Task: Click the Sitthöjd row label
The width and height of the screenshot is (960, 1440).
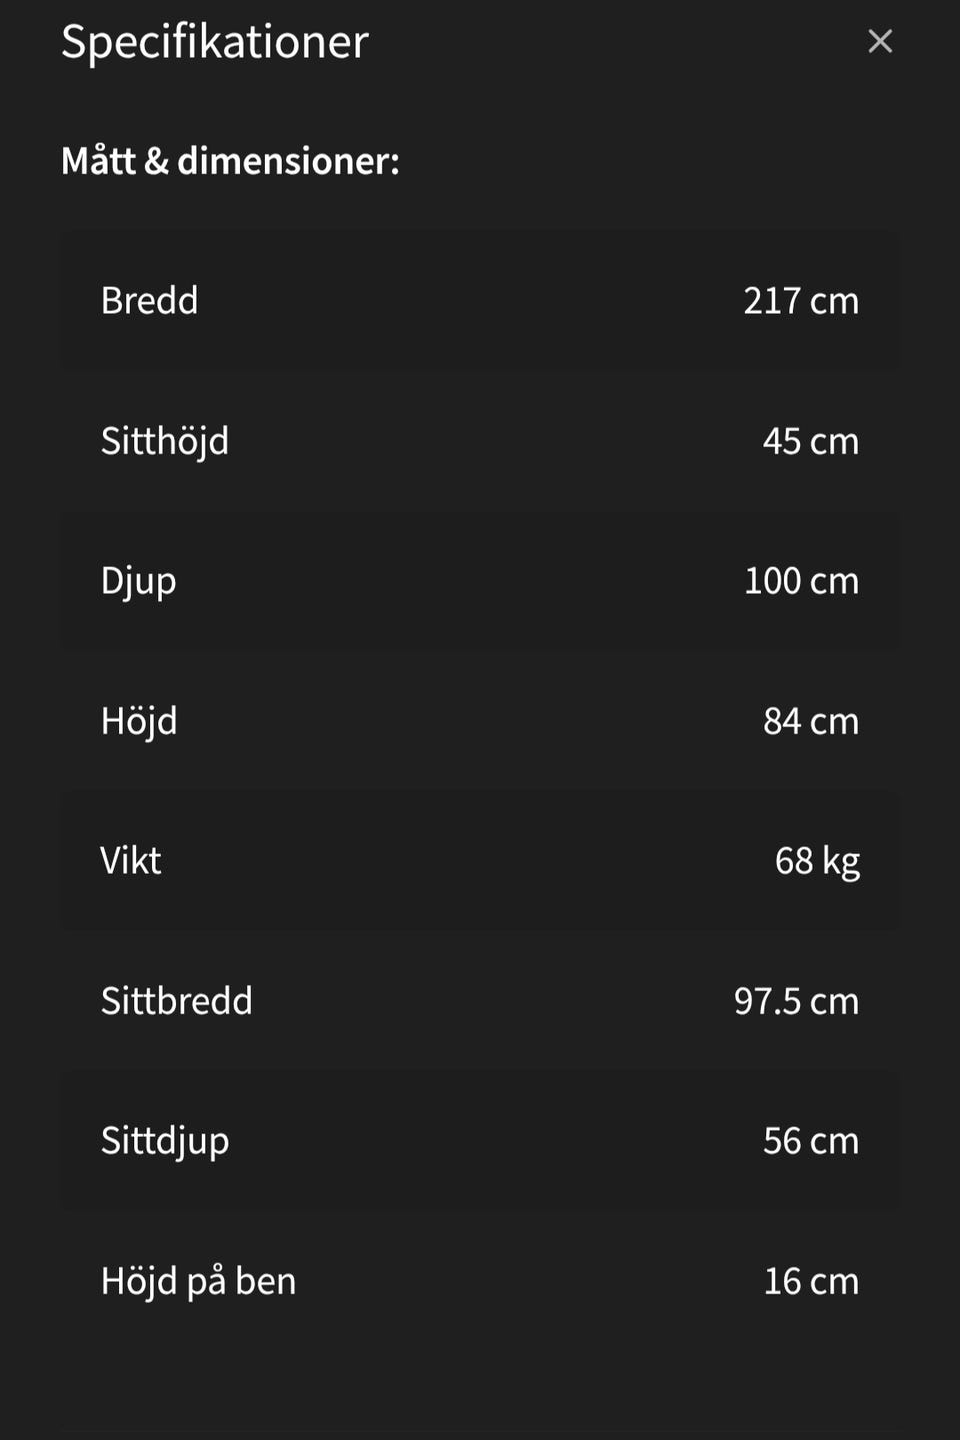Action: 165,441
